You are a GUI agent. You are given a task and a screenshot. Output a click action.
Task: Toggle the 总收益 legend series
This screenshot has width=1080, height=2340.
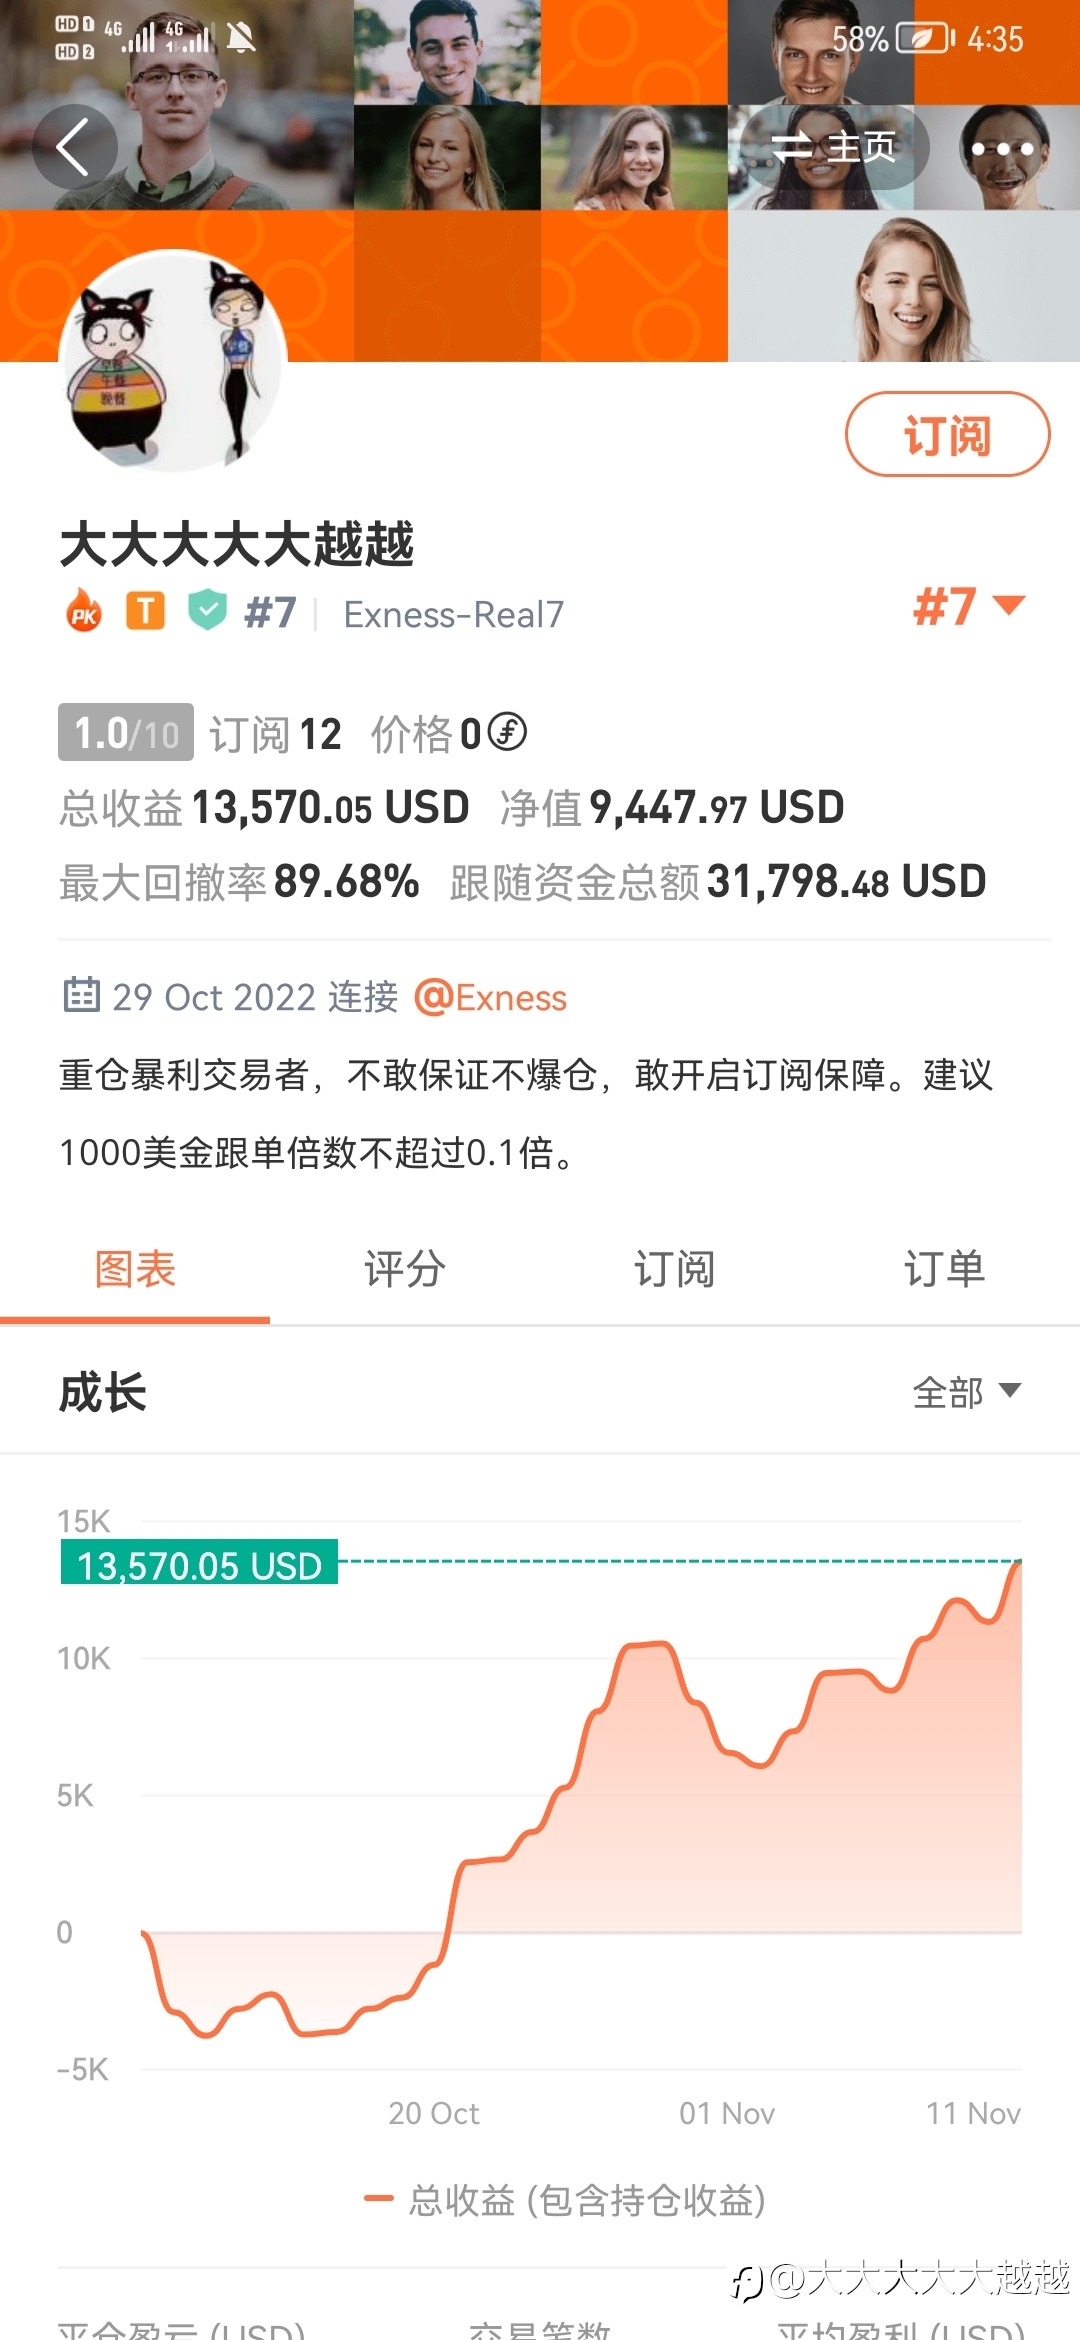pos(565,2200)
